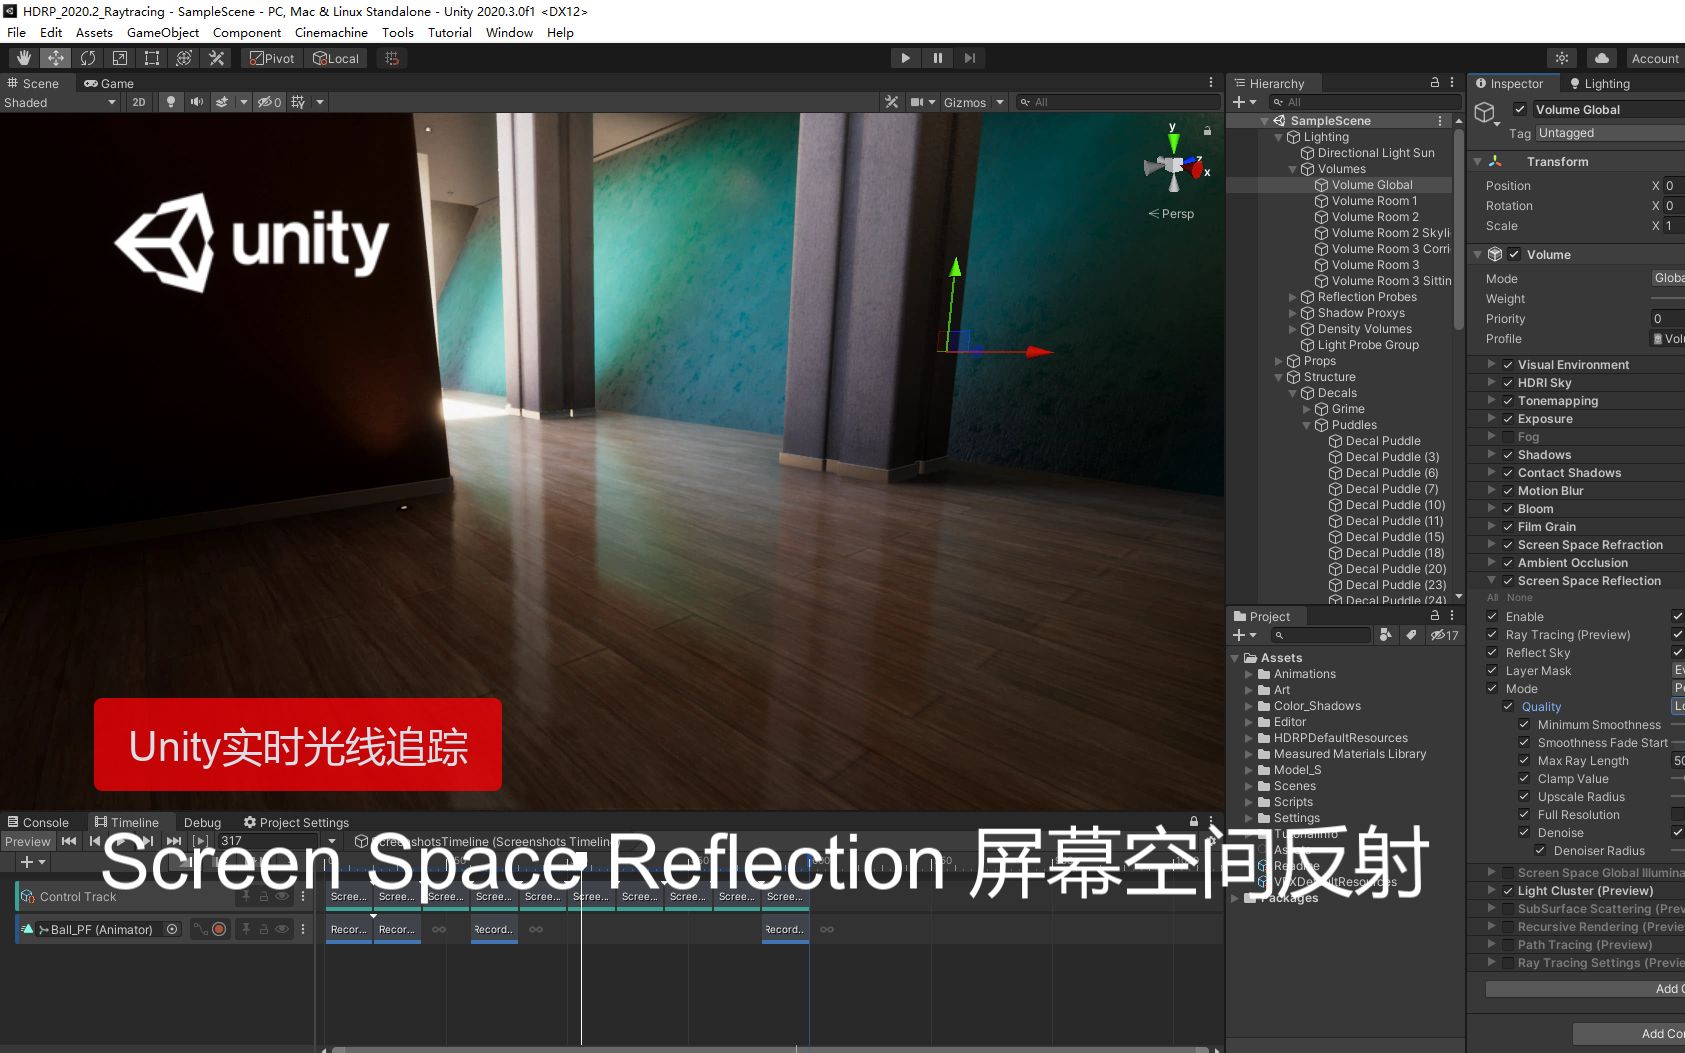The image size is (1685, 1053).
Task: Start Play mode with the Play button
Action: click(x=905, y=58)
